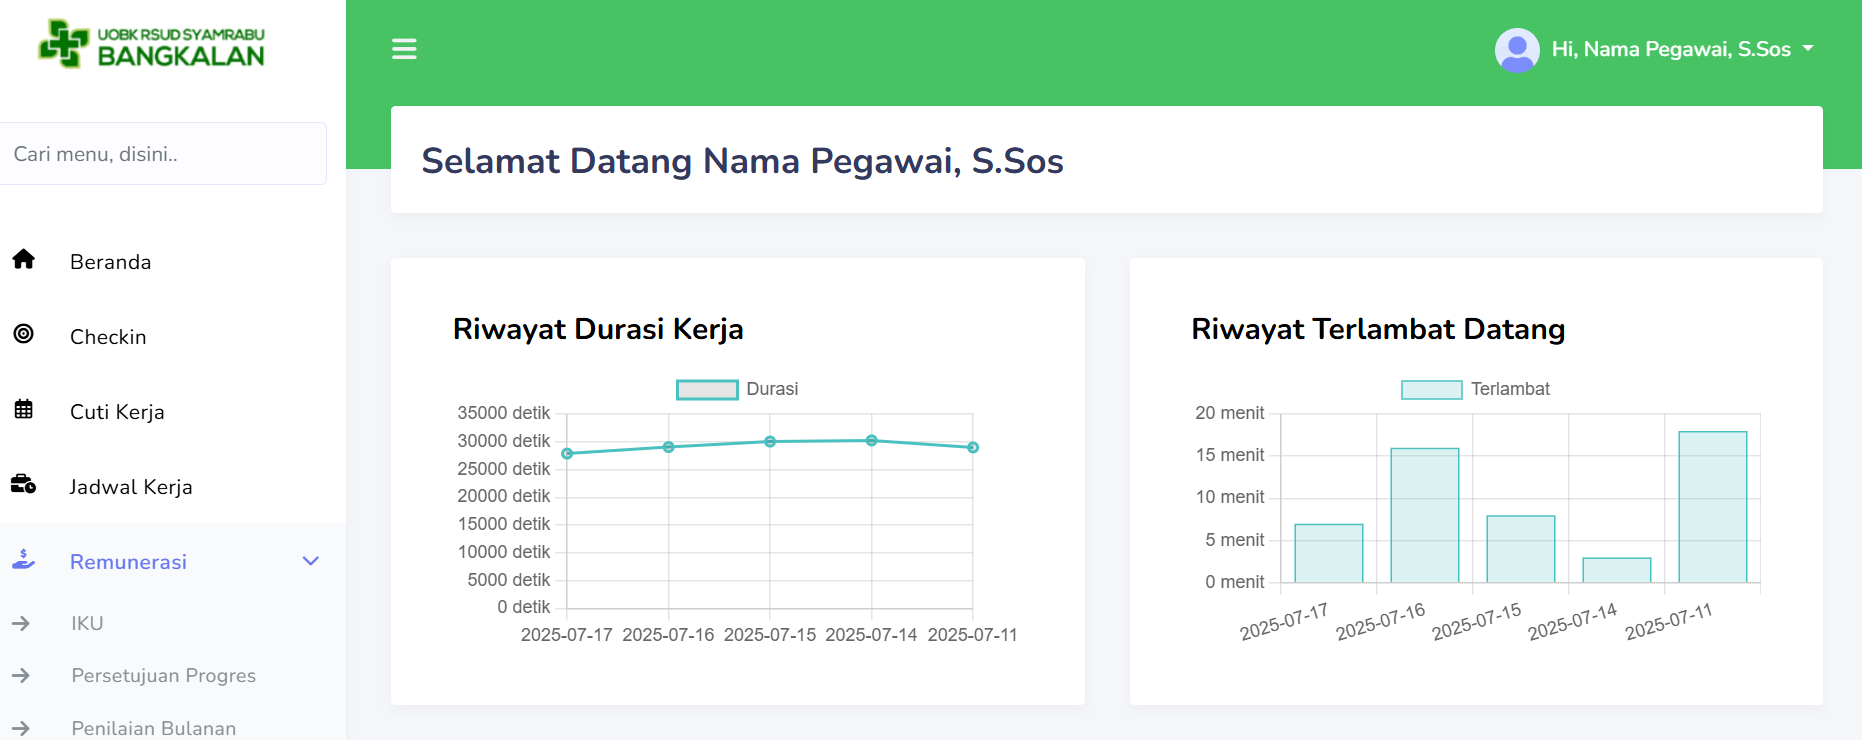1862x740 pixels.
Task: Focus the Cari menu search field
Action: click(163, 154)
